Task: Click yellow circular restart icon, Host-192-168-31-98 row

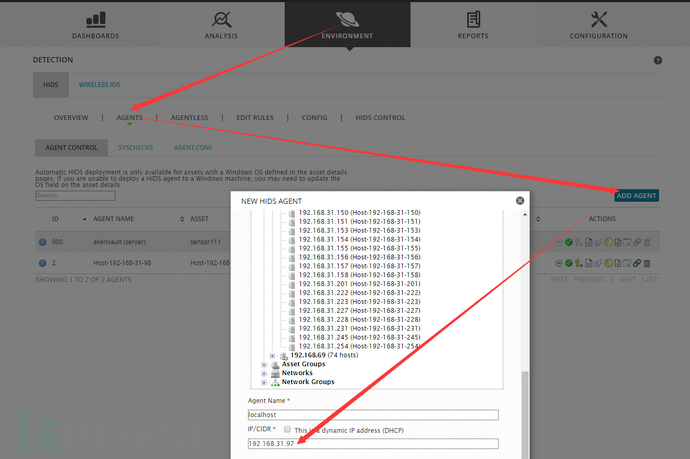Action: [609, 263]
